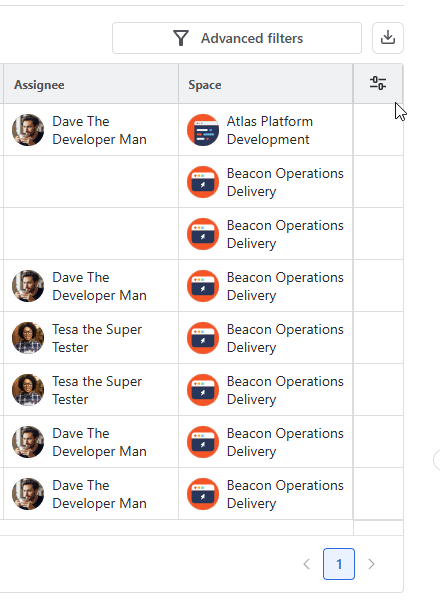The width and height of the screenshot is (440, 600).
Task: Open Atlas Platform Development space link
Action: click(270, 130)
